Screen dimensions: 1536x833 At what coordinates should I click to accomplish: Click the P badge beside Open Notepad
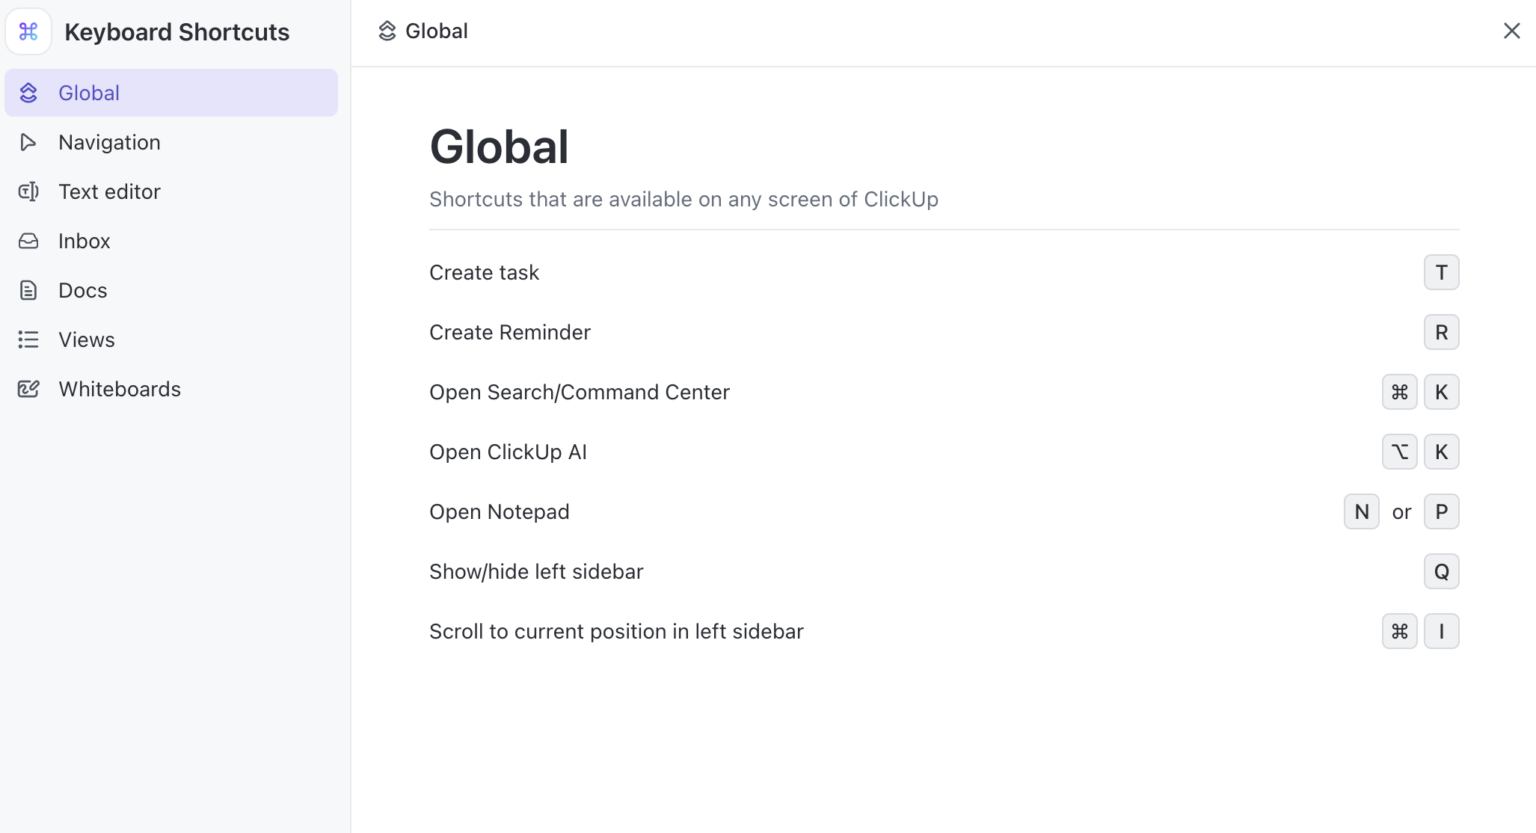click(1441, 511)
